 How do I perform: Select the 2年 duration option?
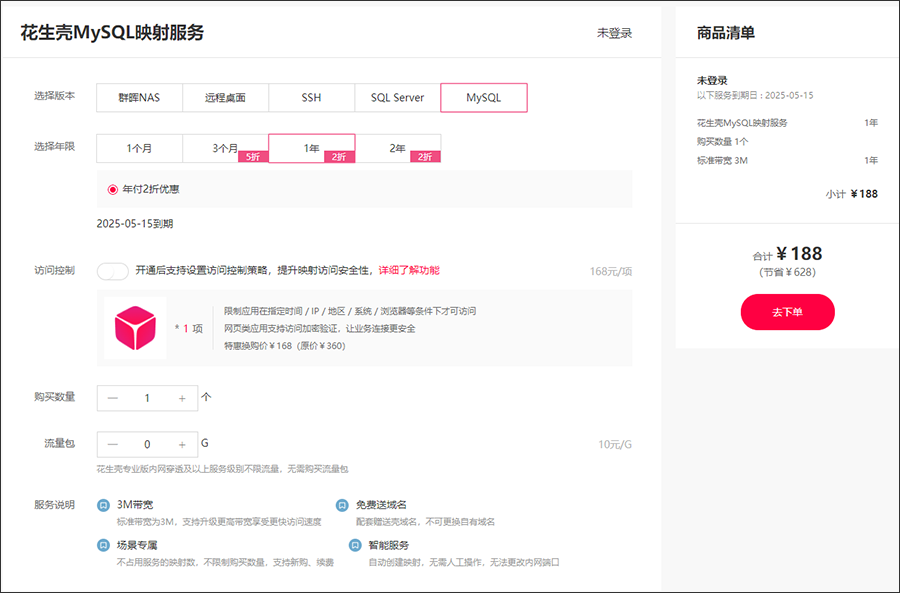click(398, 148)
